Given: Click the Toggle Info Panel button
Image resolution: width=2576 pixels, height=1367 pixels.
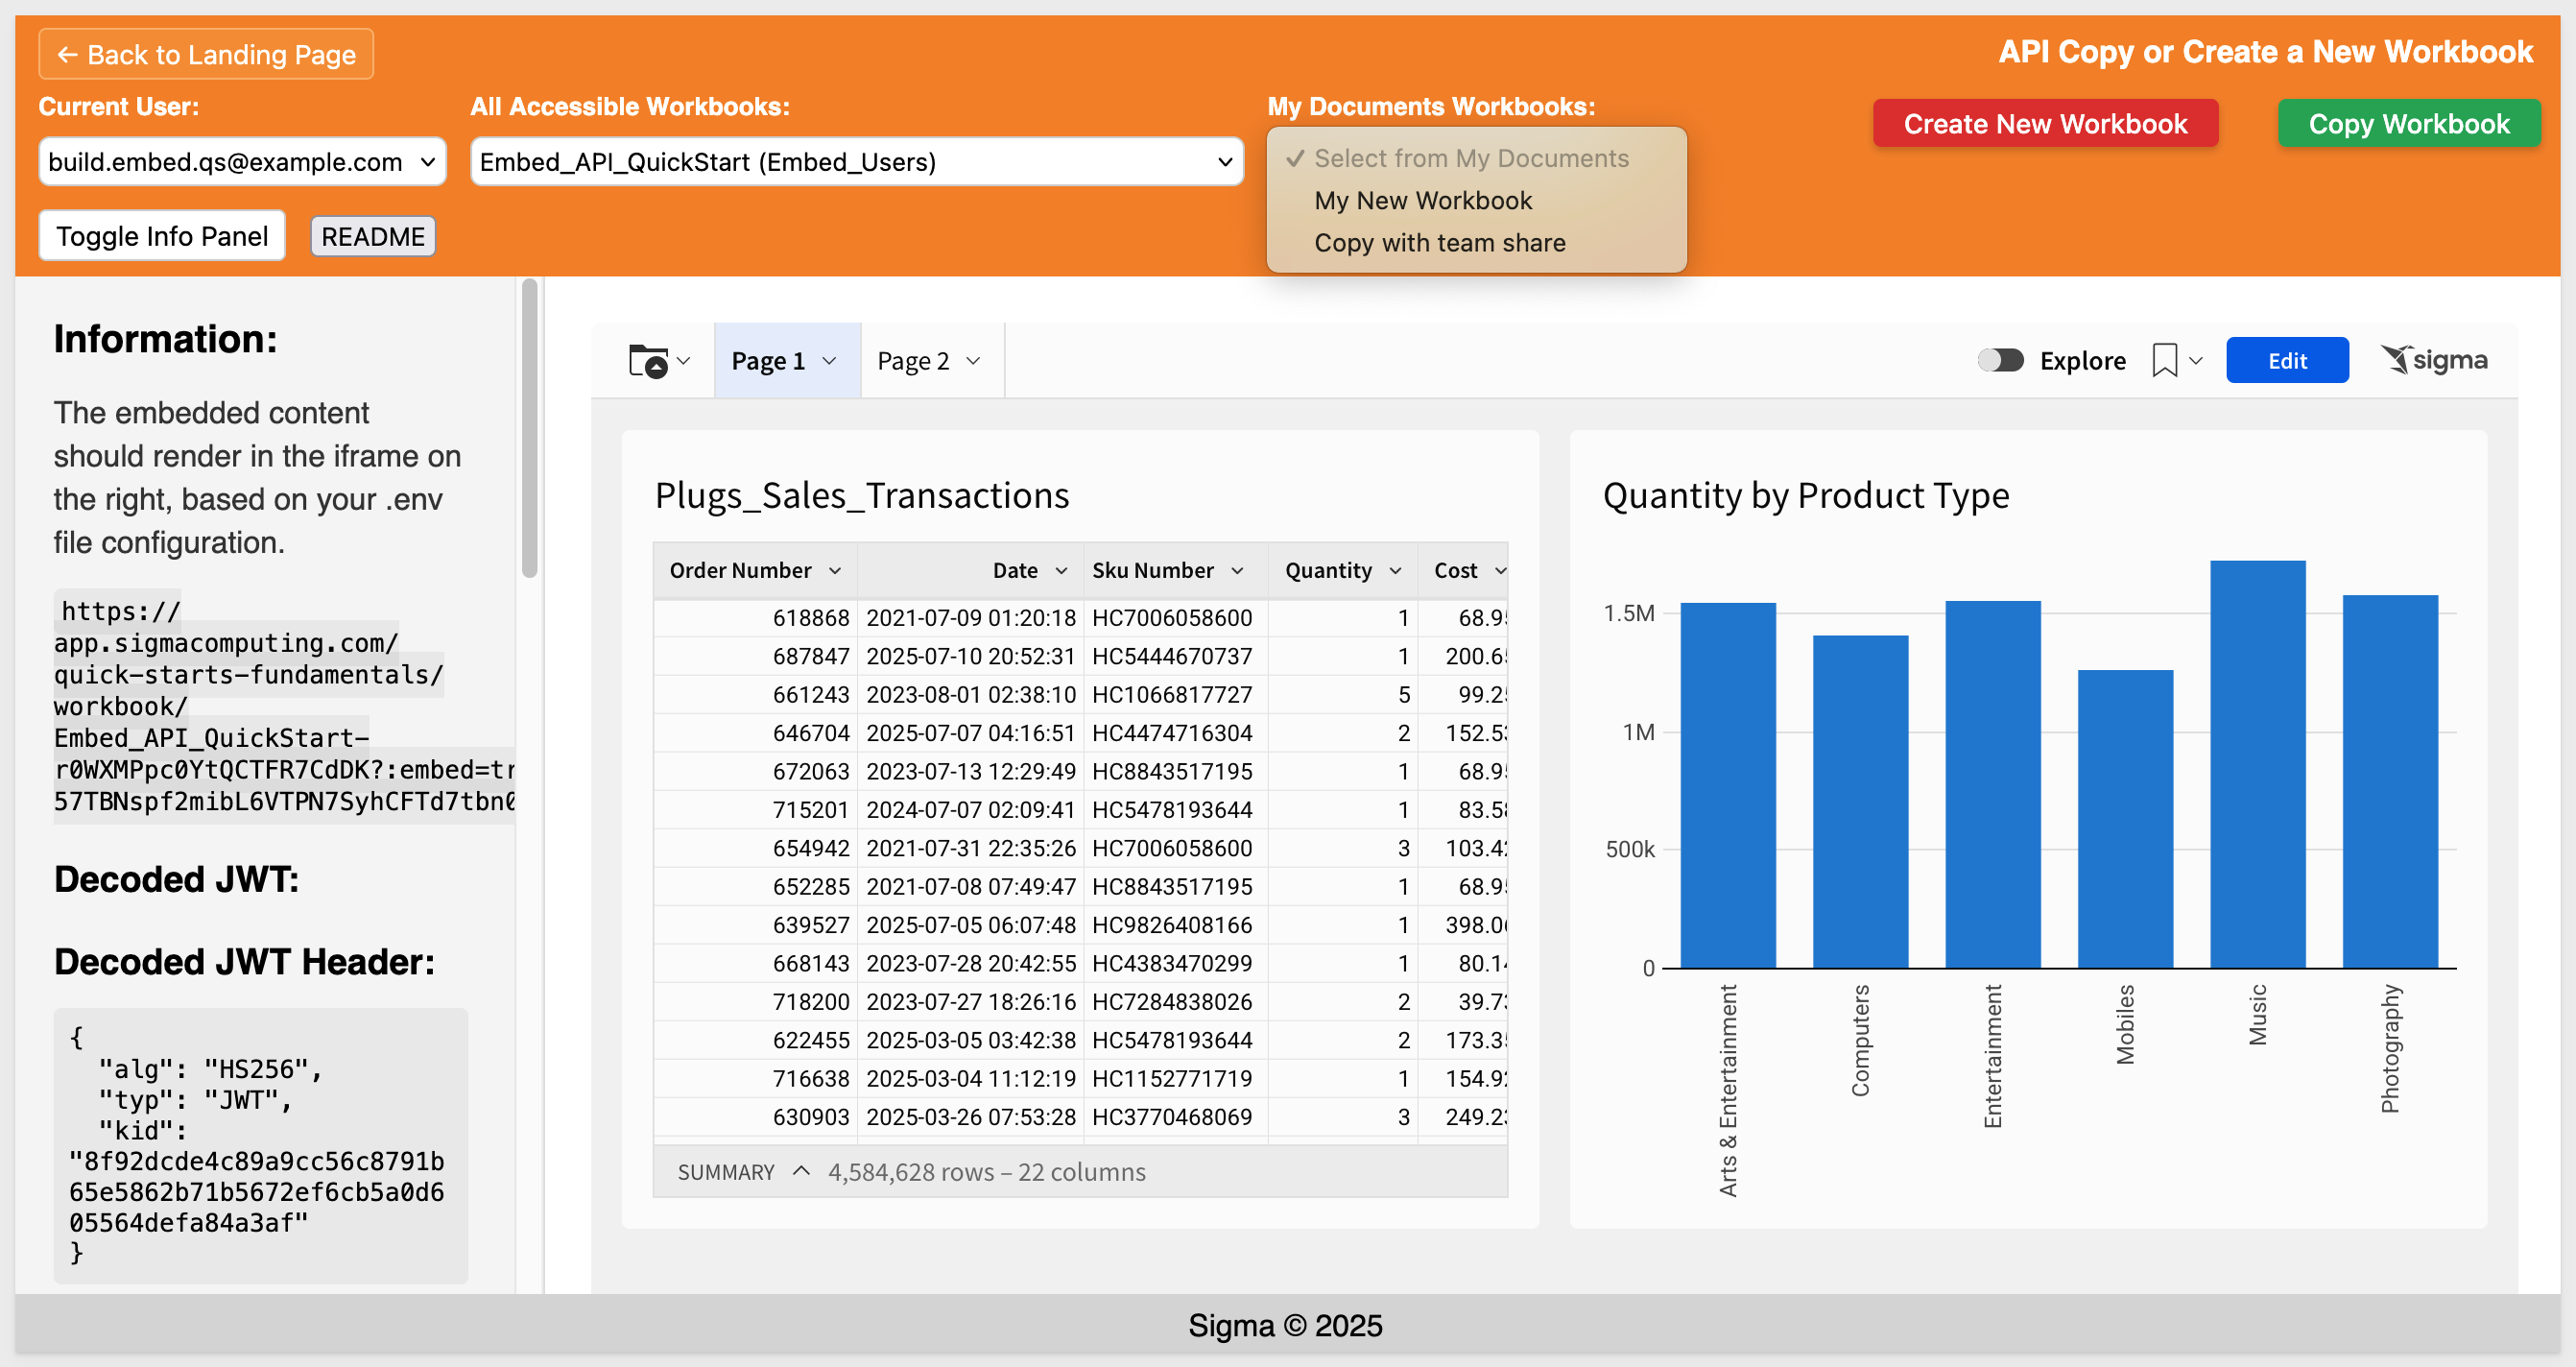Looking at the screenshot, I should click(162, 236).
